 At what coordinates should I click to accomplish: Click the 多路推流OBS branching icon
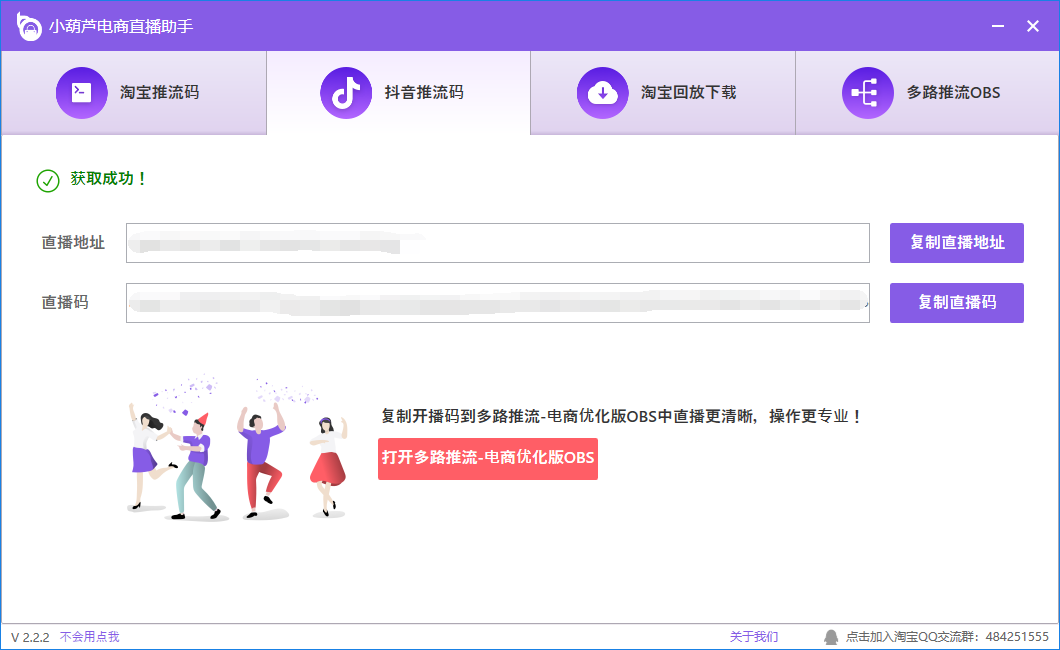point(867,93)
